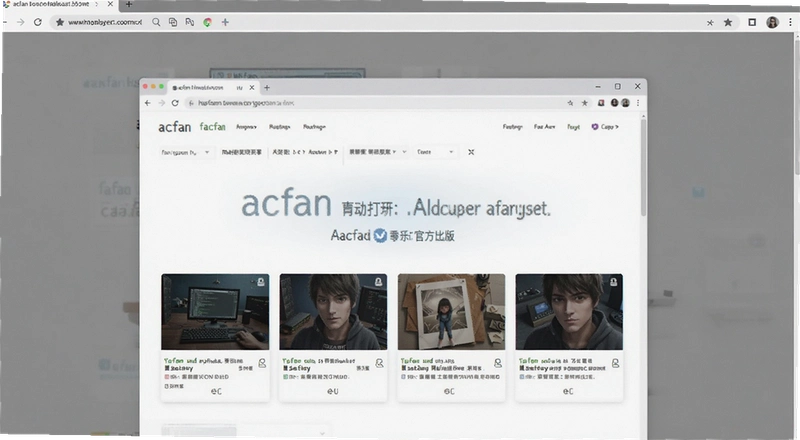Close the outer browser's current tab
This screenshot has width=800, height=440.
tap(110, 4)
